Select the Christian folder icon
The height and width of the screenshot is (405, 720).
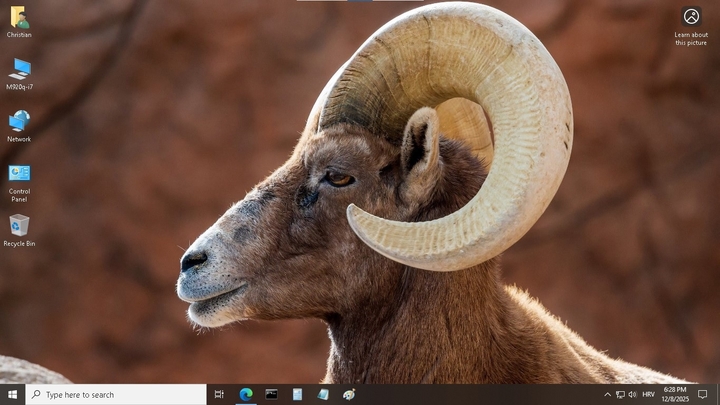tap(19, 19)
